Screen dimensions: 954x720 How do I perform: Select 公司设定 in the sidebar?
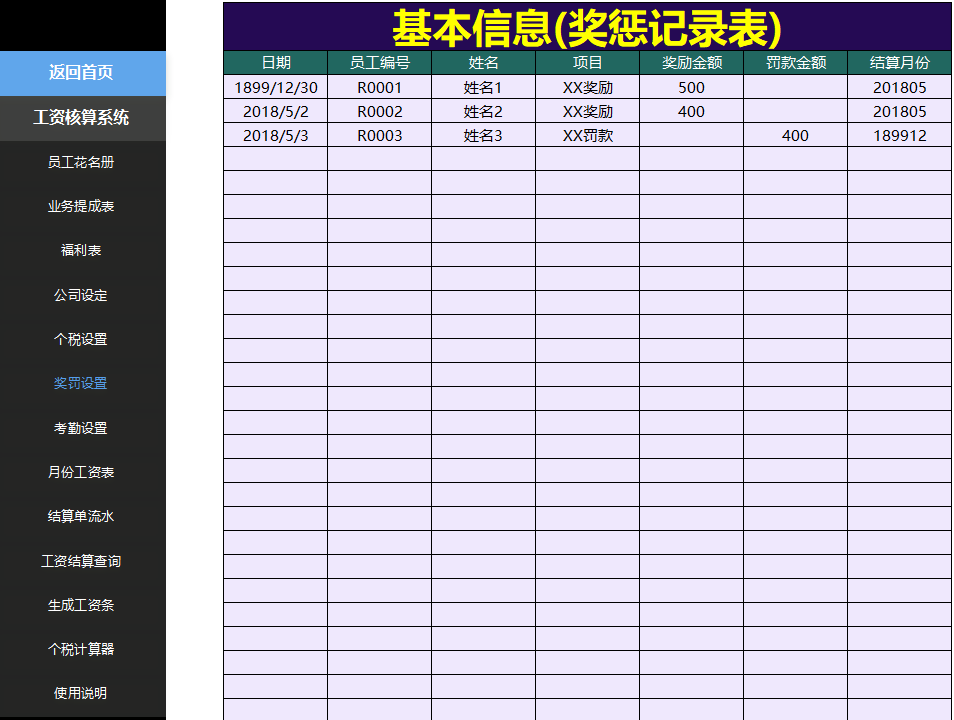(83, 295)
